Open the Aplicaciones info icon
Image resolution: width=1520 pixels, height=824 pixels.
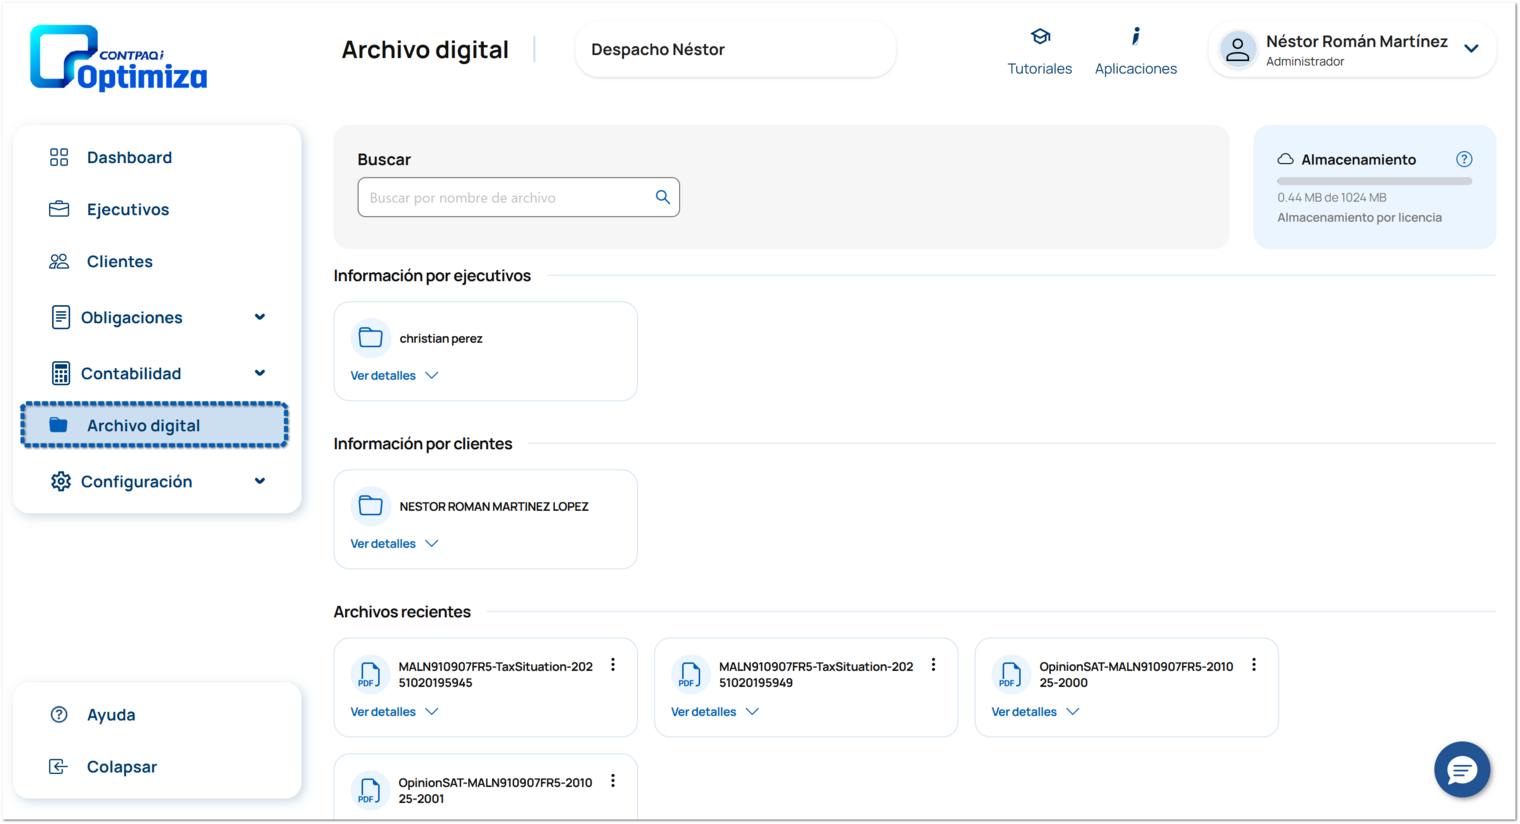point(1135,37)
